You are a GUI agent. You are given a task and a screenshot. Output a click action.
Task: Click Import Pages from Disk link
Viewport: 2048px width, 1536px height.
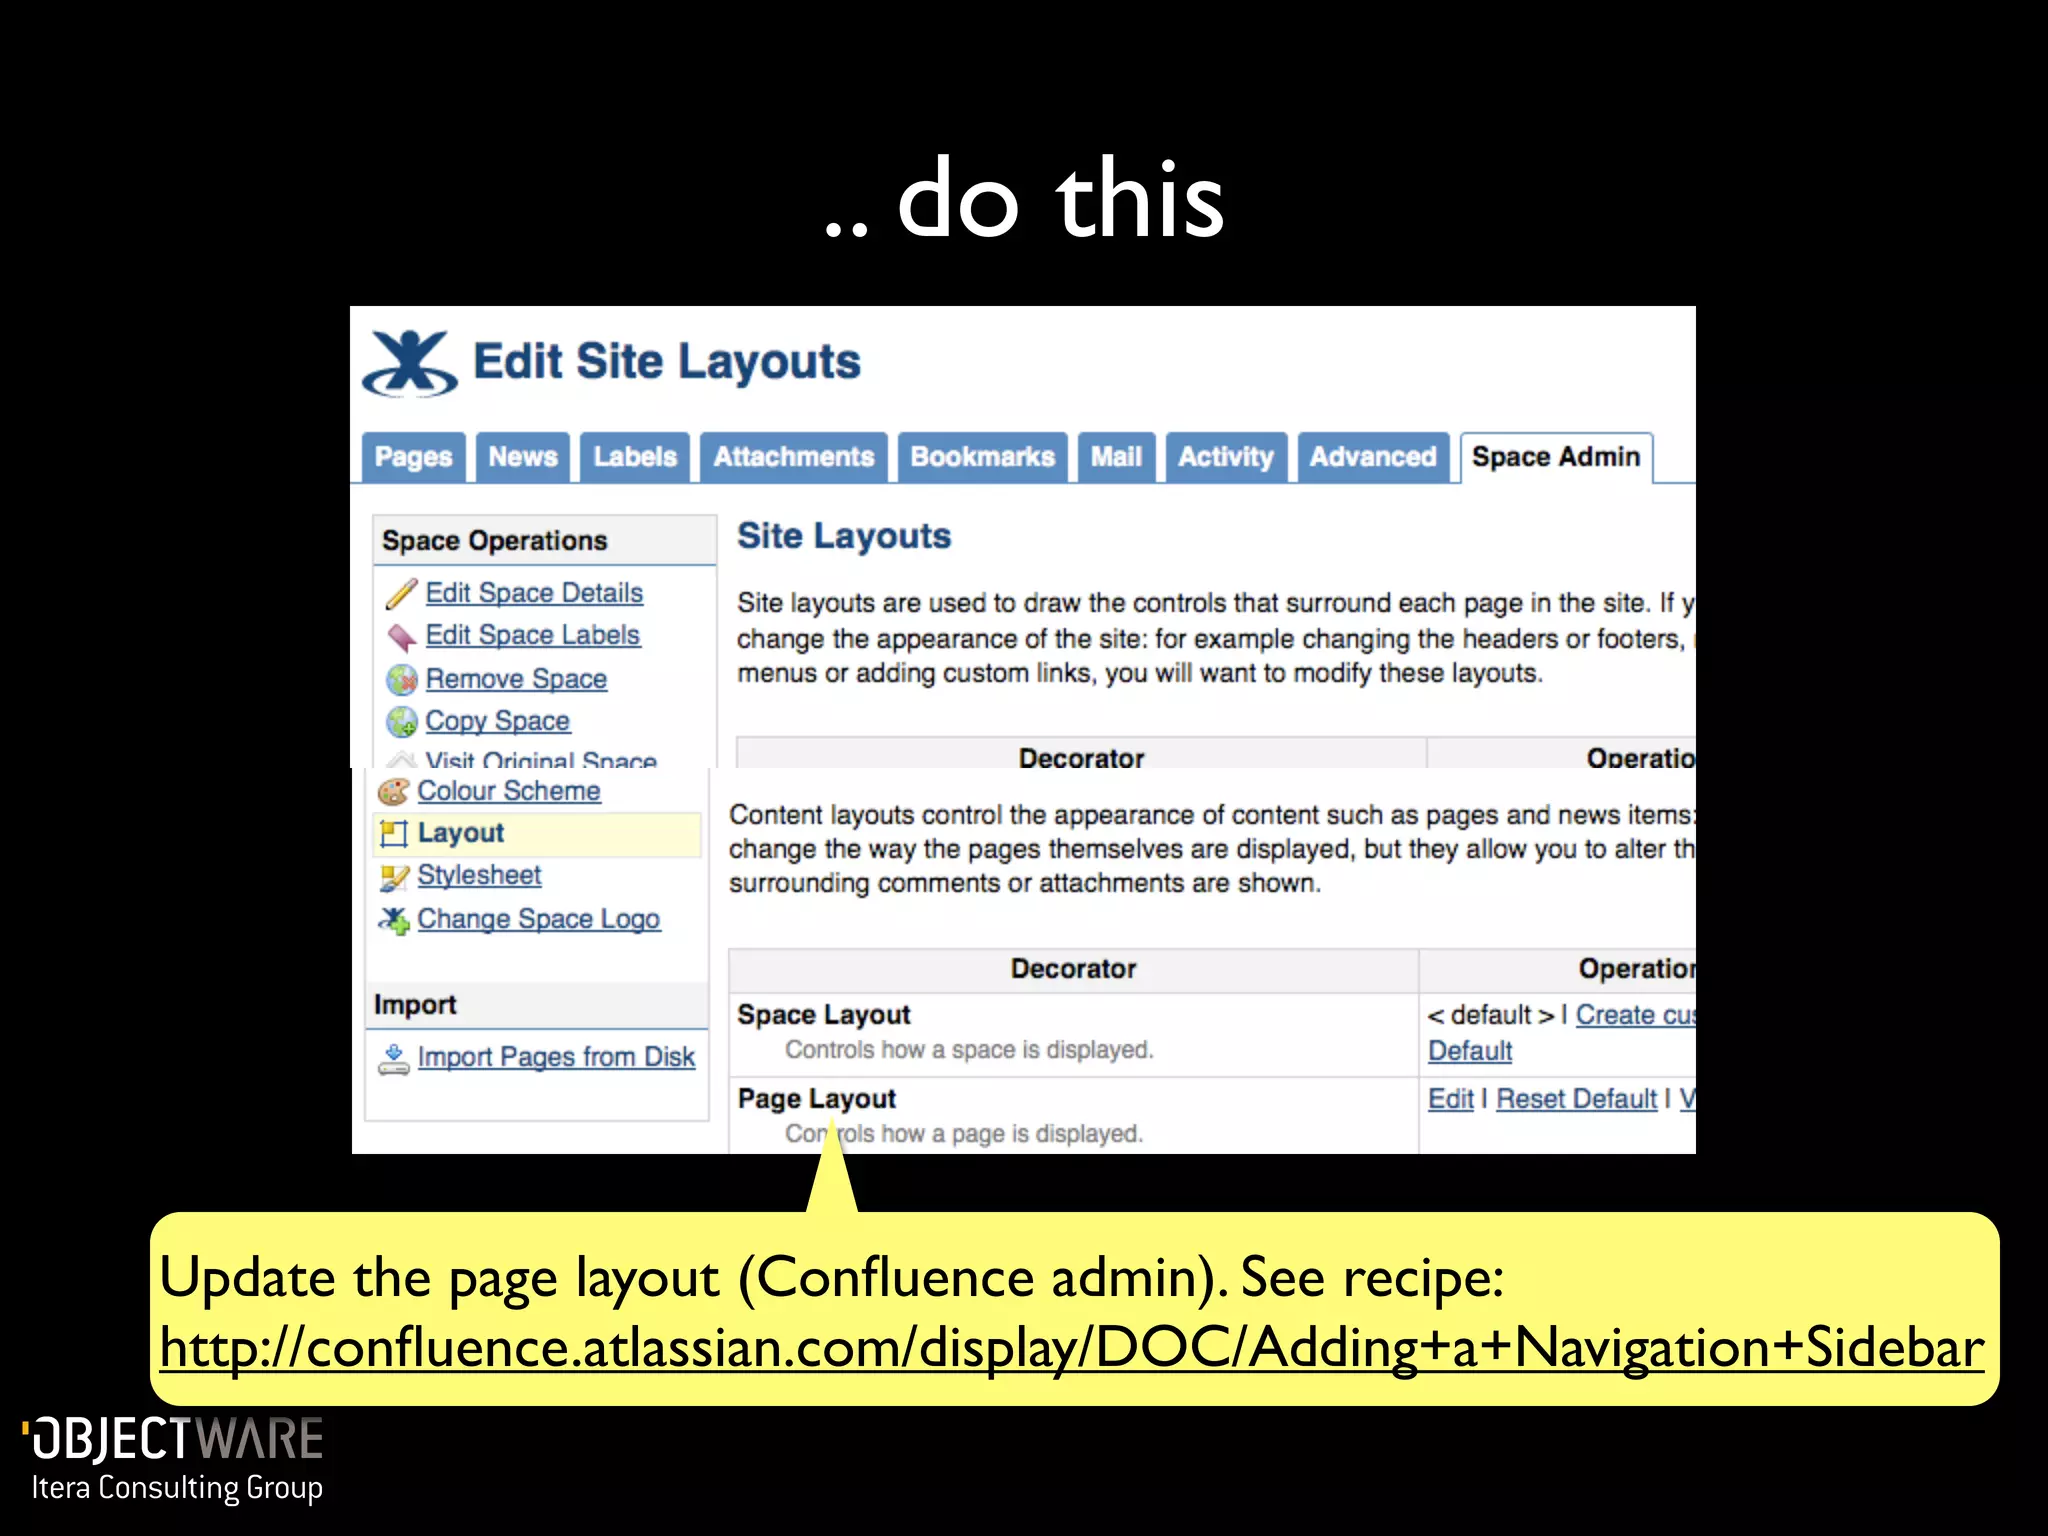[556, 1057]
